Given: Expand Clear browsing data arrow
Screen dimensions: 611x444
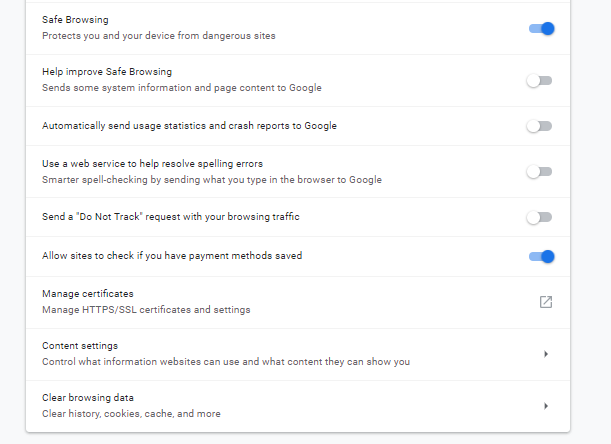Looking at the screenshot, I should [546, 406].
